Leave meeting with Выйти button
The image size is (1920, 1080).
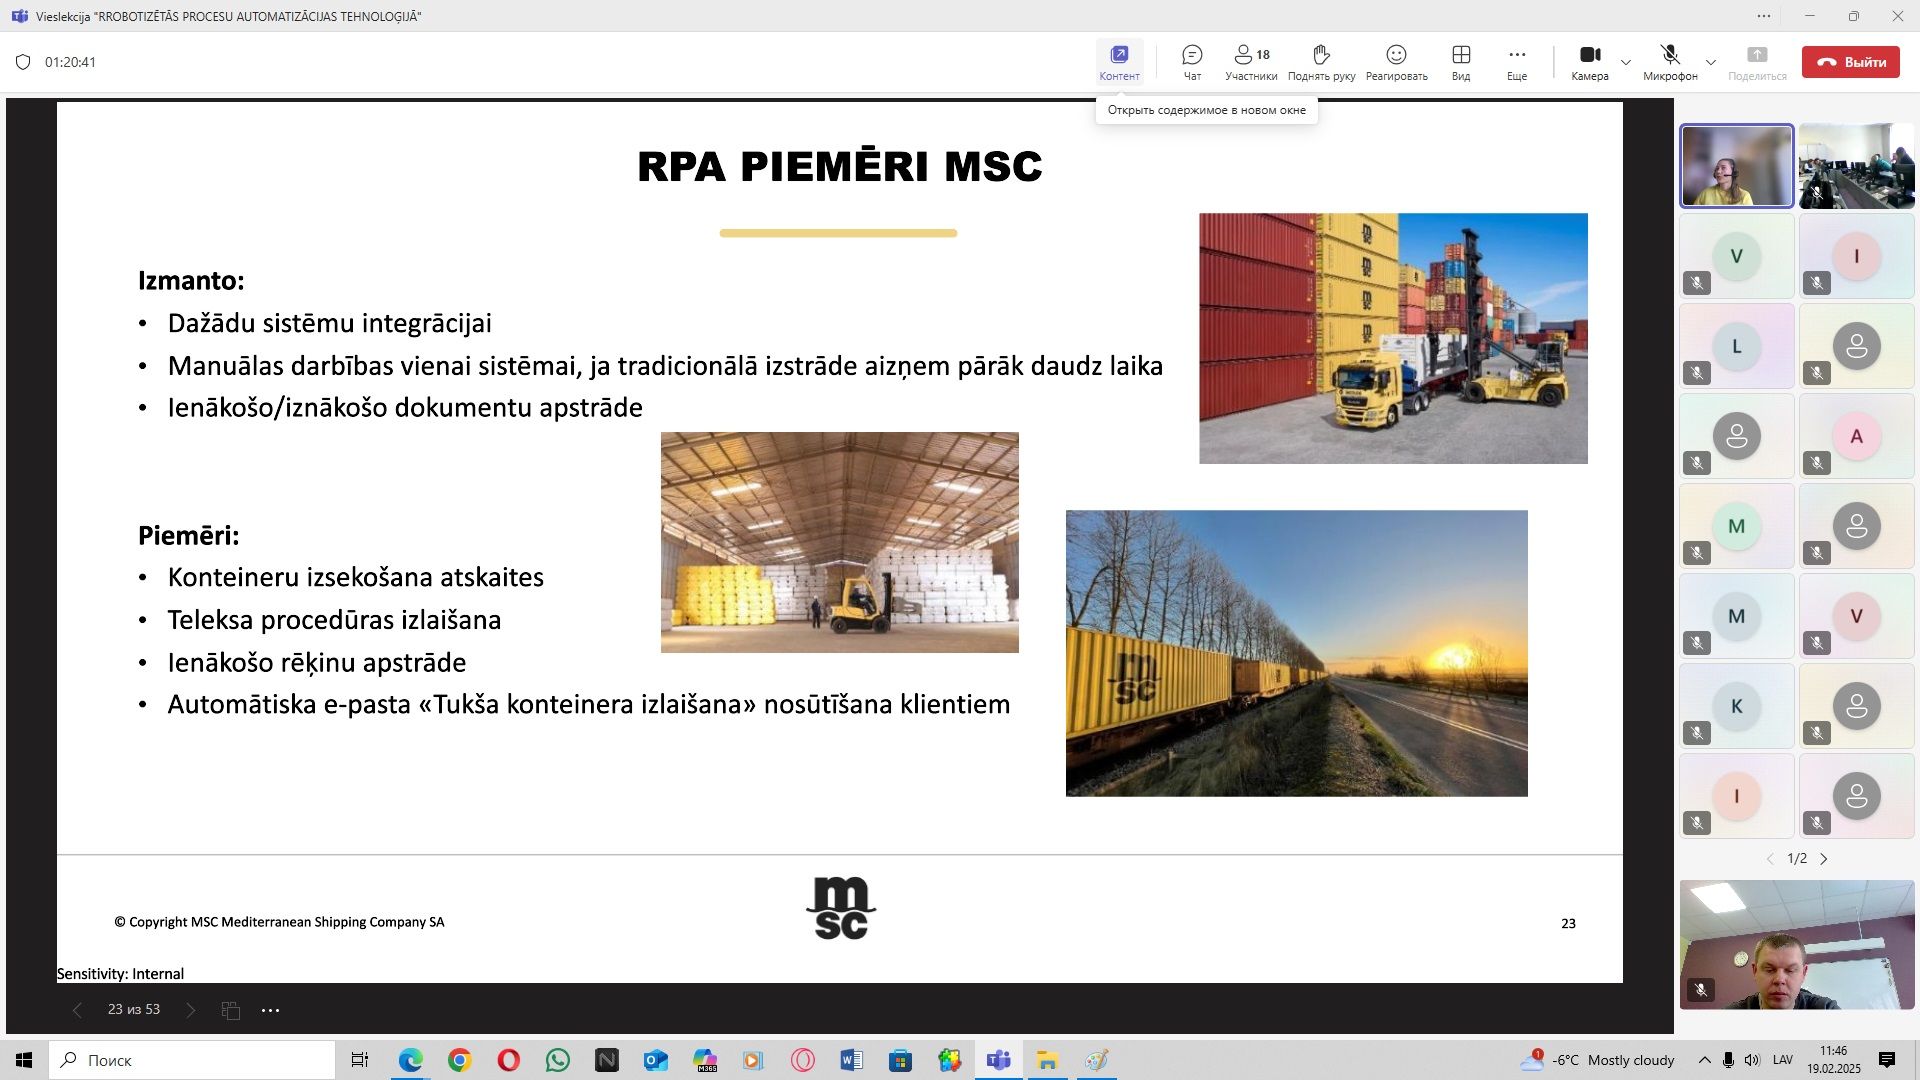click(x=1851, y=62)
